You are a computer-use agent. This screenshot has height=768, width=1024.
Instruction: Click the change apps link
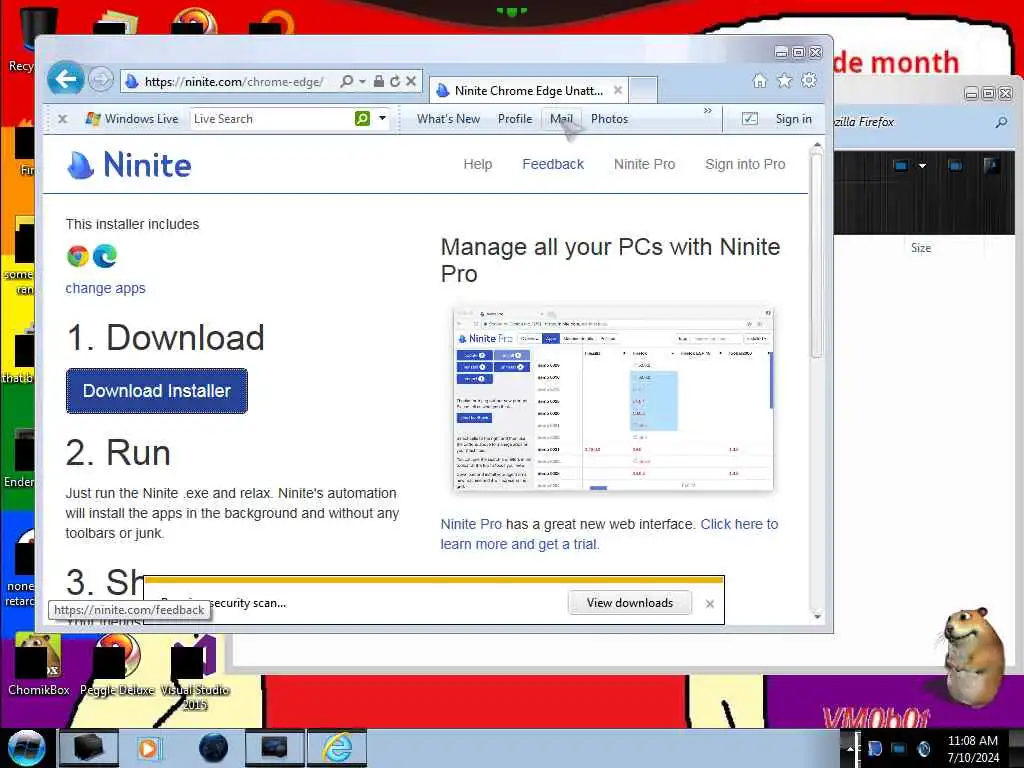[x=105, y=288]
